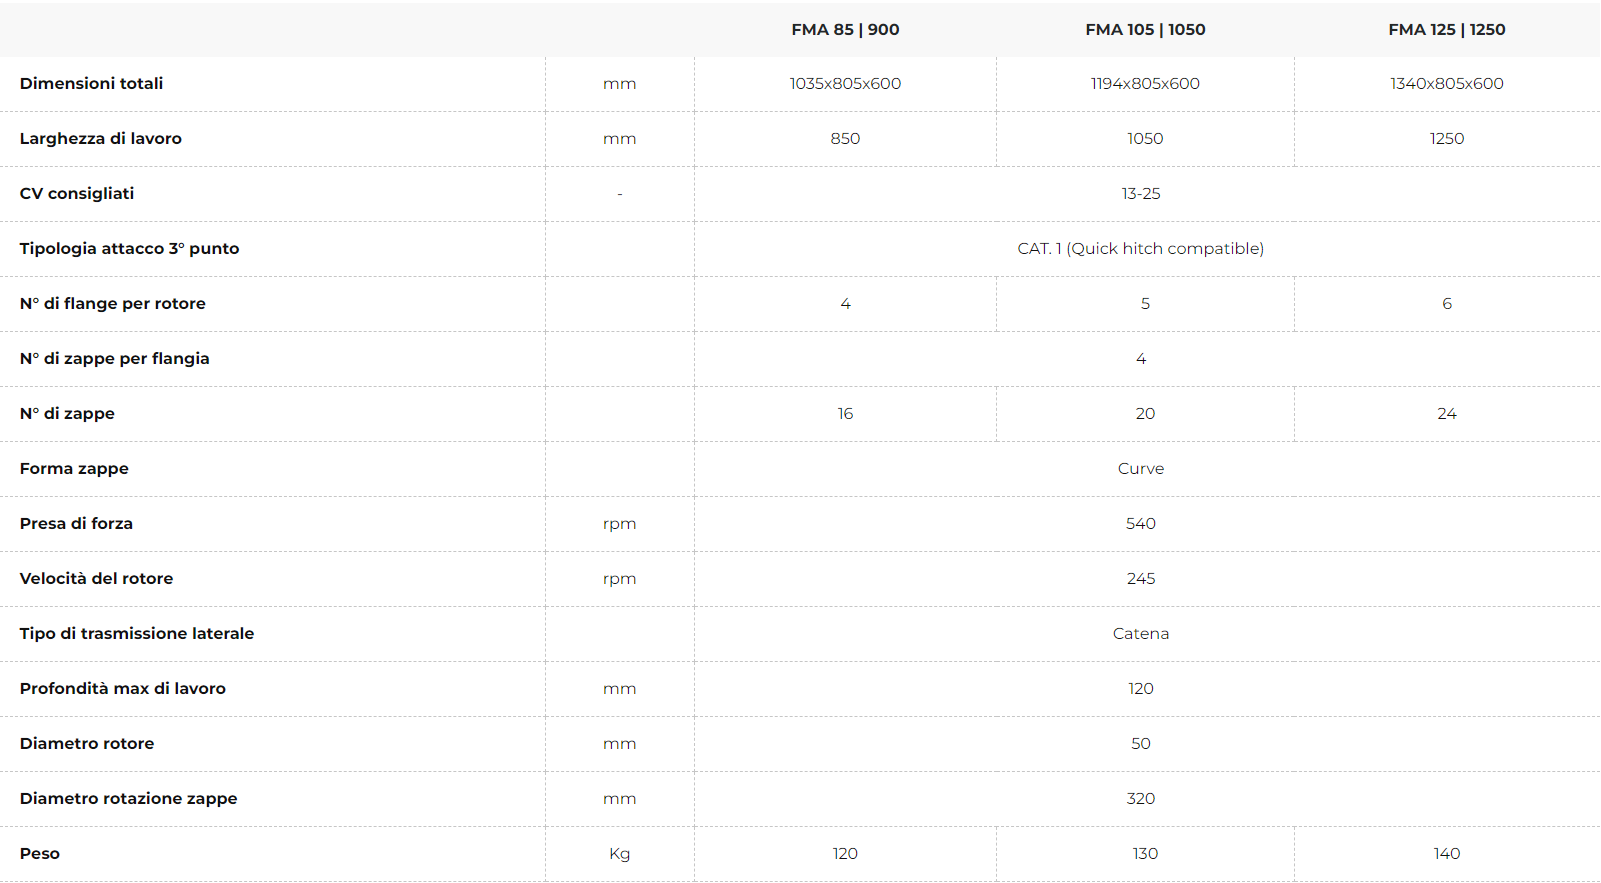Click the FMA 125 | 1250 column header

(x=1446, y=30)
